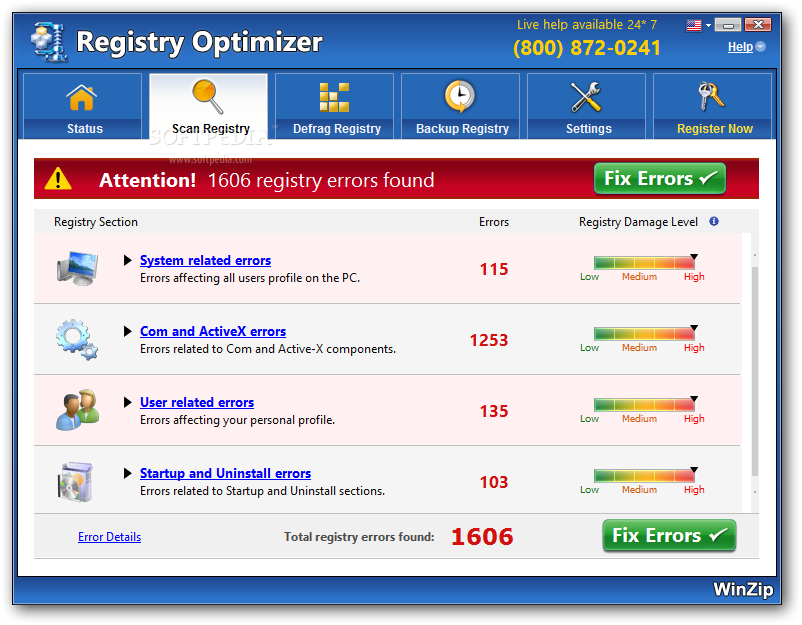This screenshot has height=625, width=802.
Task: Click the top Fix Errors button in red banner
Action: (660, 178)
